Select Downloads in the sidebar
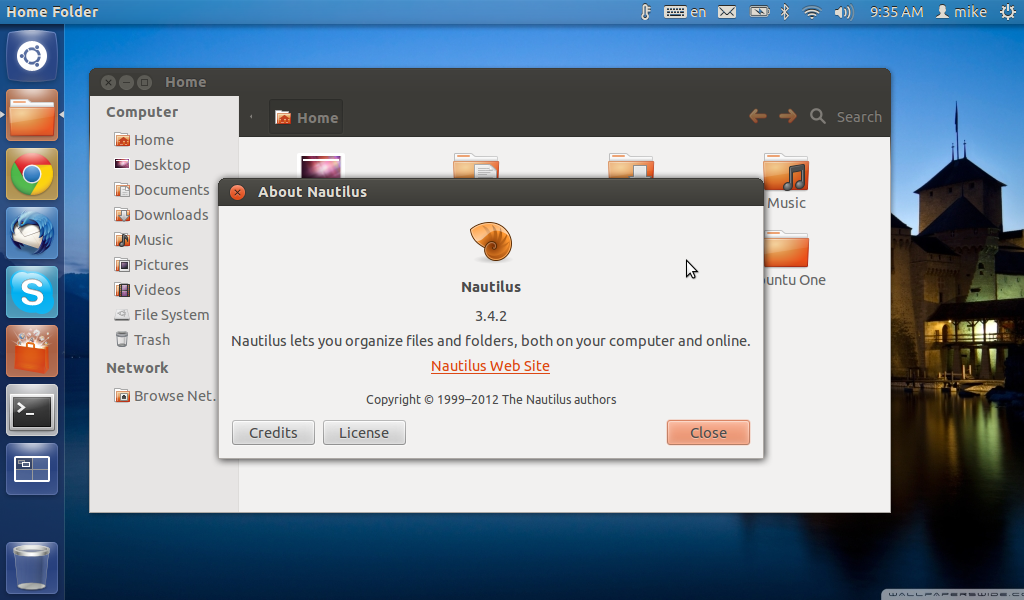Screen dimensions: 1024x600 pos(170,215)
